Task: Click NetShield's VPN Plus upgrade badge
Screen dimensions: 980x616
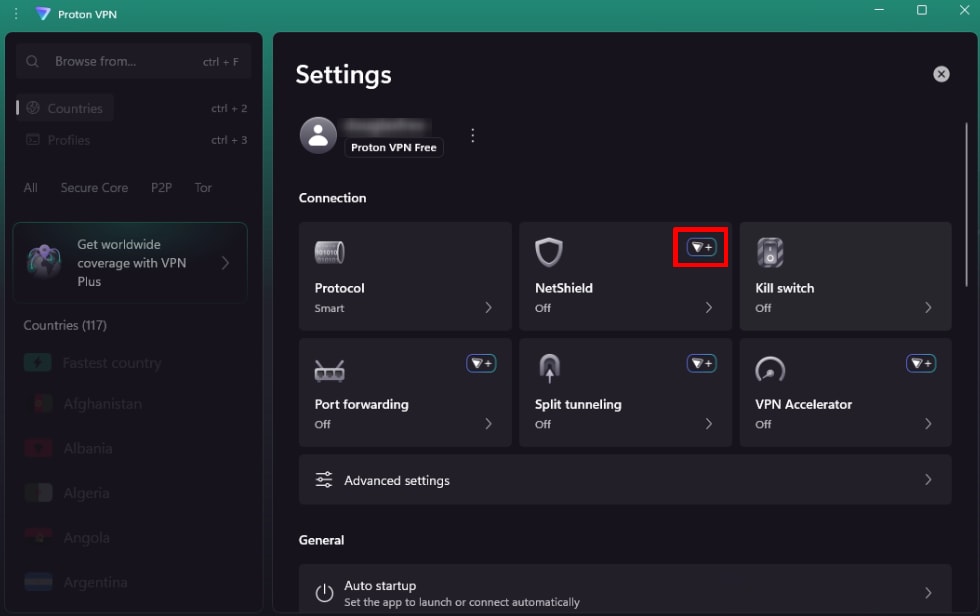Action: (x=701, y=247)
